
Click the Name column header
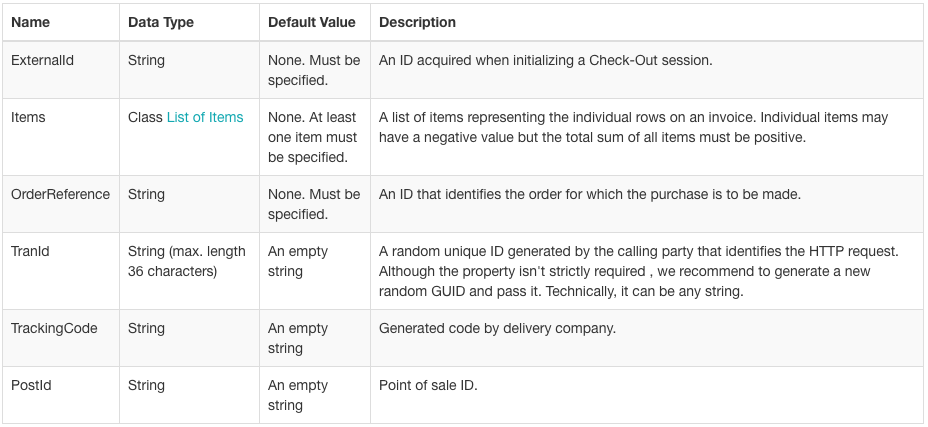pyautogui.click(x=30, y=23)
